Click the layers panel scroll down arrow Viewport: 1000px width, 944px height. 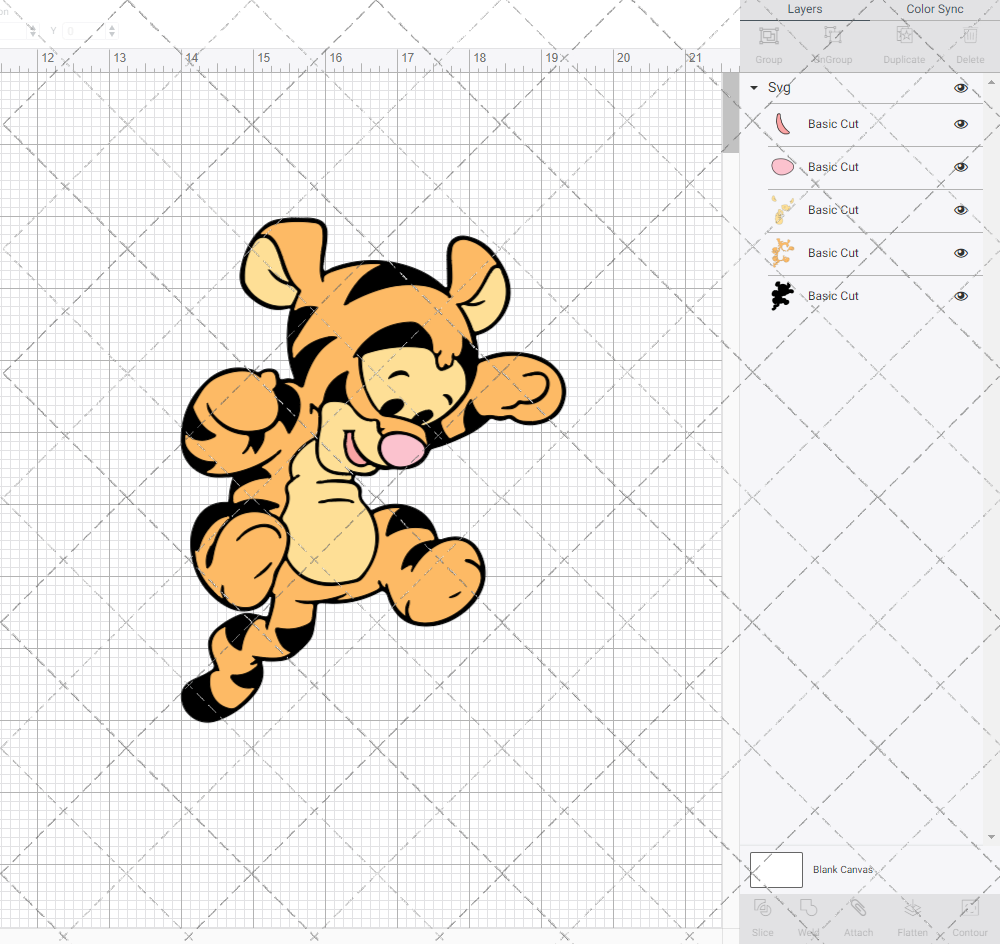(990, 837)
